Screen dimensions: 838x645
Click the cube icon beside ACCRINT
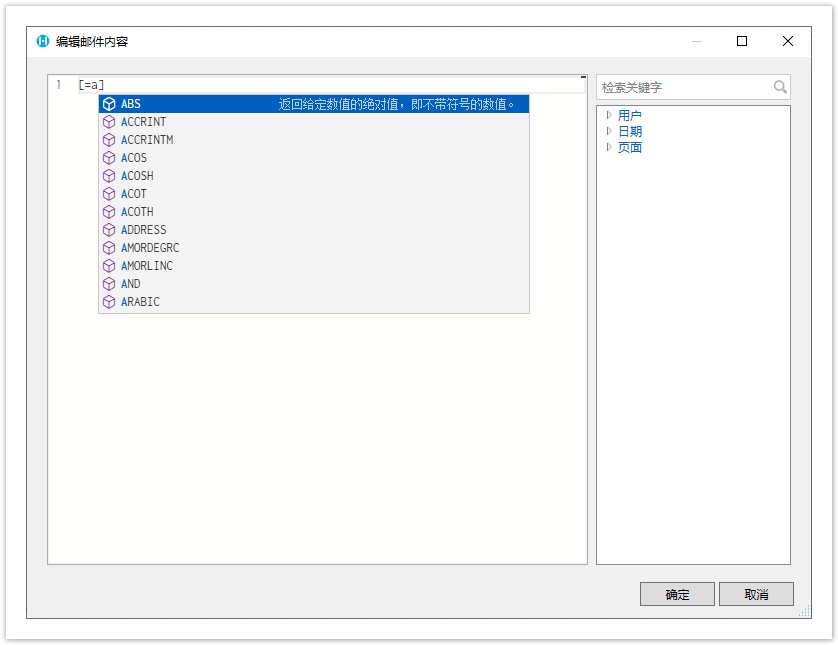(x=109, y=122)
